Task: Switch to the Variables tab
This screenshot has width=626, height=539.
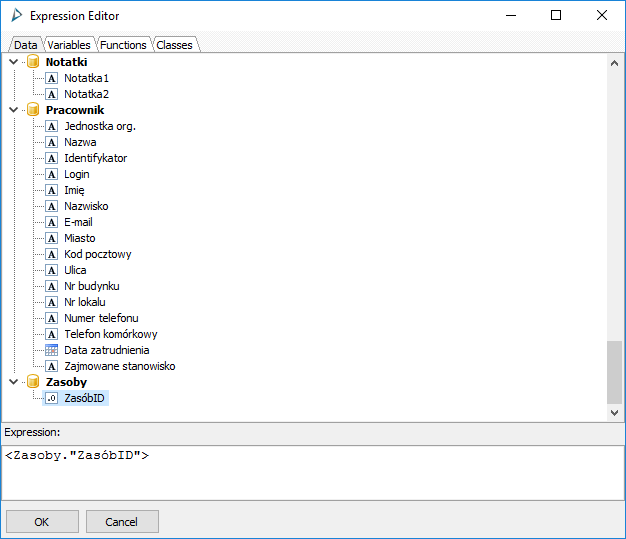Action: tap(69, 45)
